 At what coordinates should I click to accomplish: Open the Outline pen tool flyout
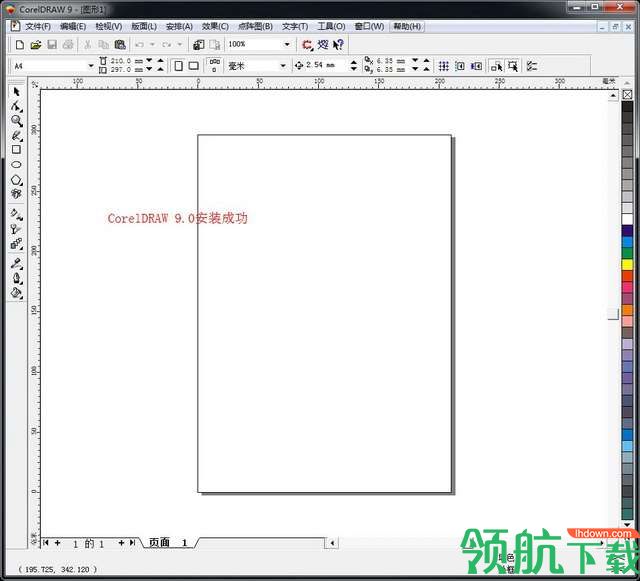click(x=16, y=278)
